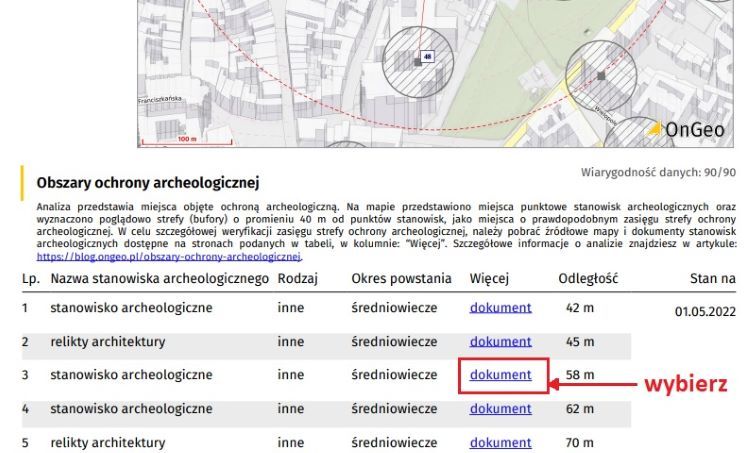Click the 'Rodzaj' column header
The height and width of the screenshot is (453, 750).
click(x=298, y=279)
